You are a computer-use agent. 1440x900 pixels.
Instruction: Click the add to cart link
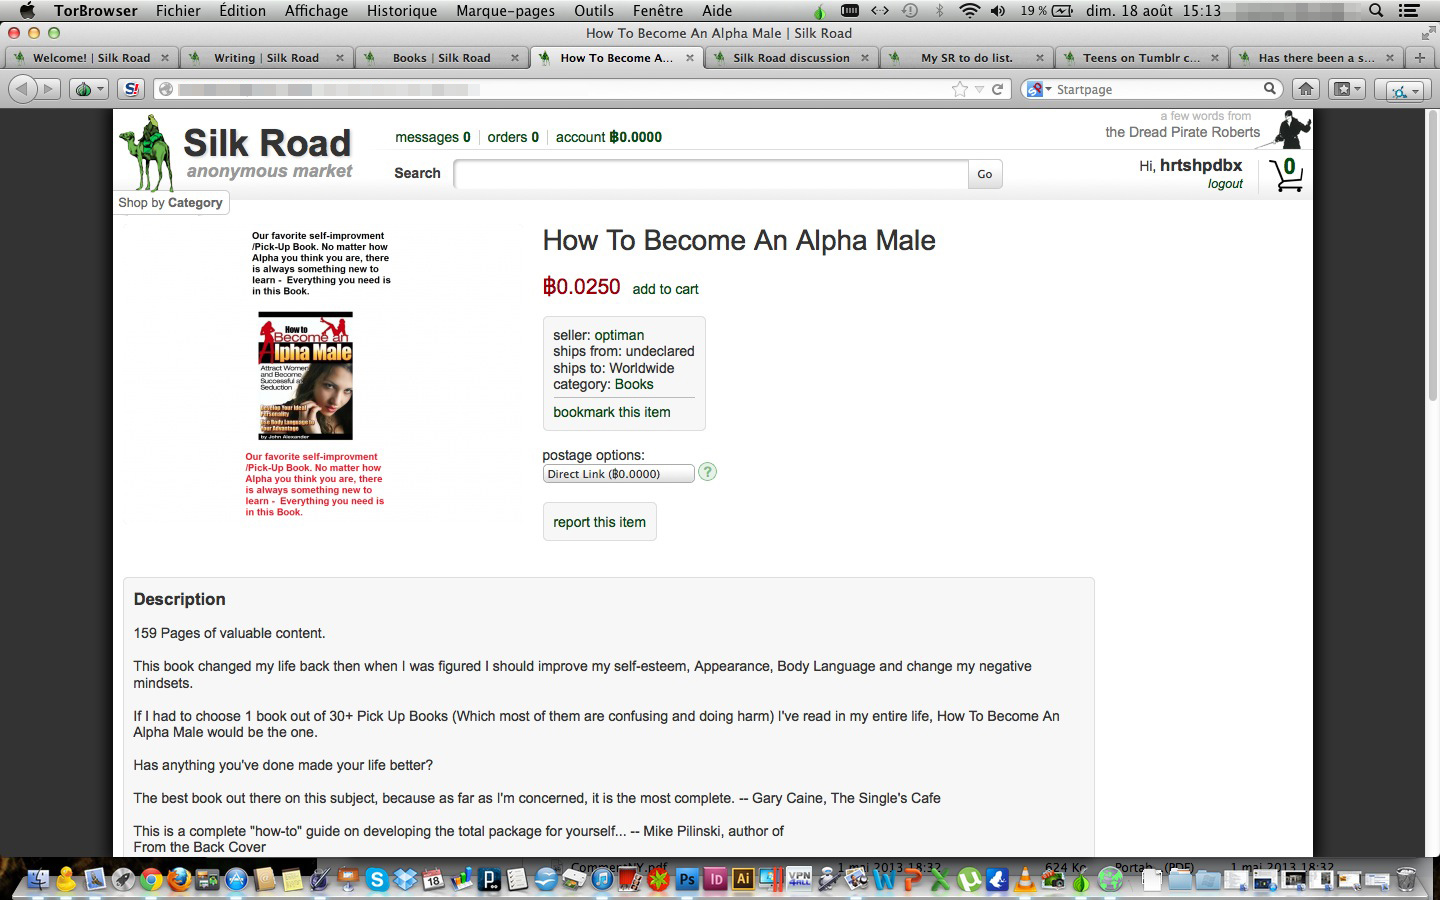tap(665, 289)
